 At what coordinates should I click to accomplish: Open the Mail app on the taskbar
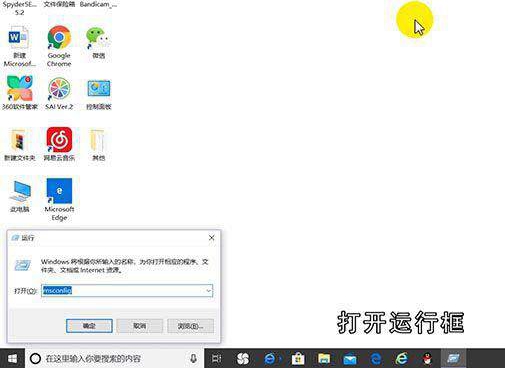350,359
